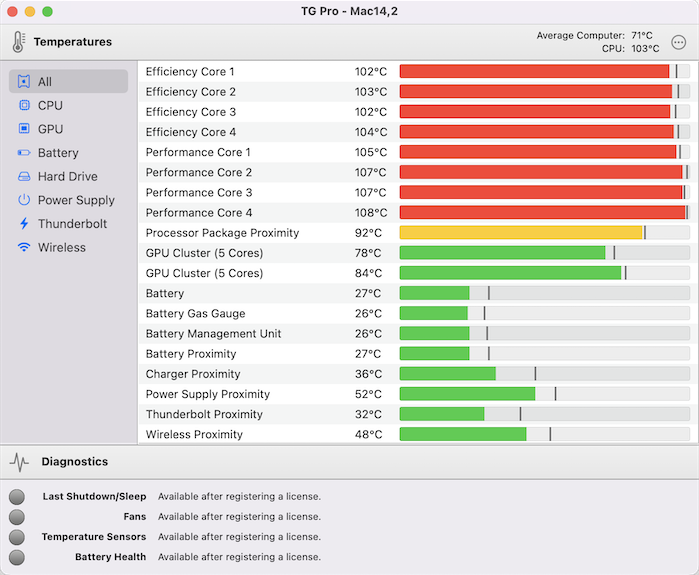Click the Temperature Sensors status indicator

(17, 537)
